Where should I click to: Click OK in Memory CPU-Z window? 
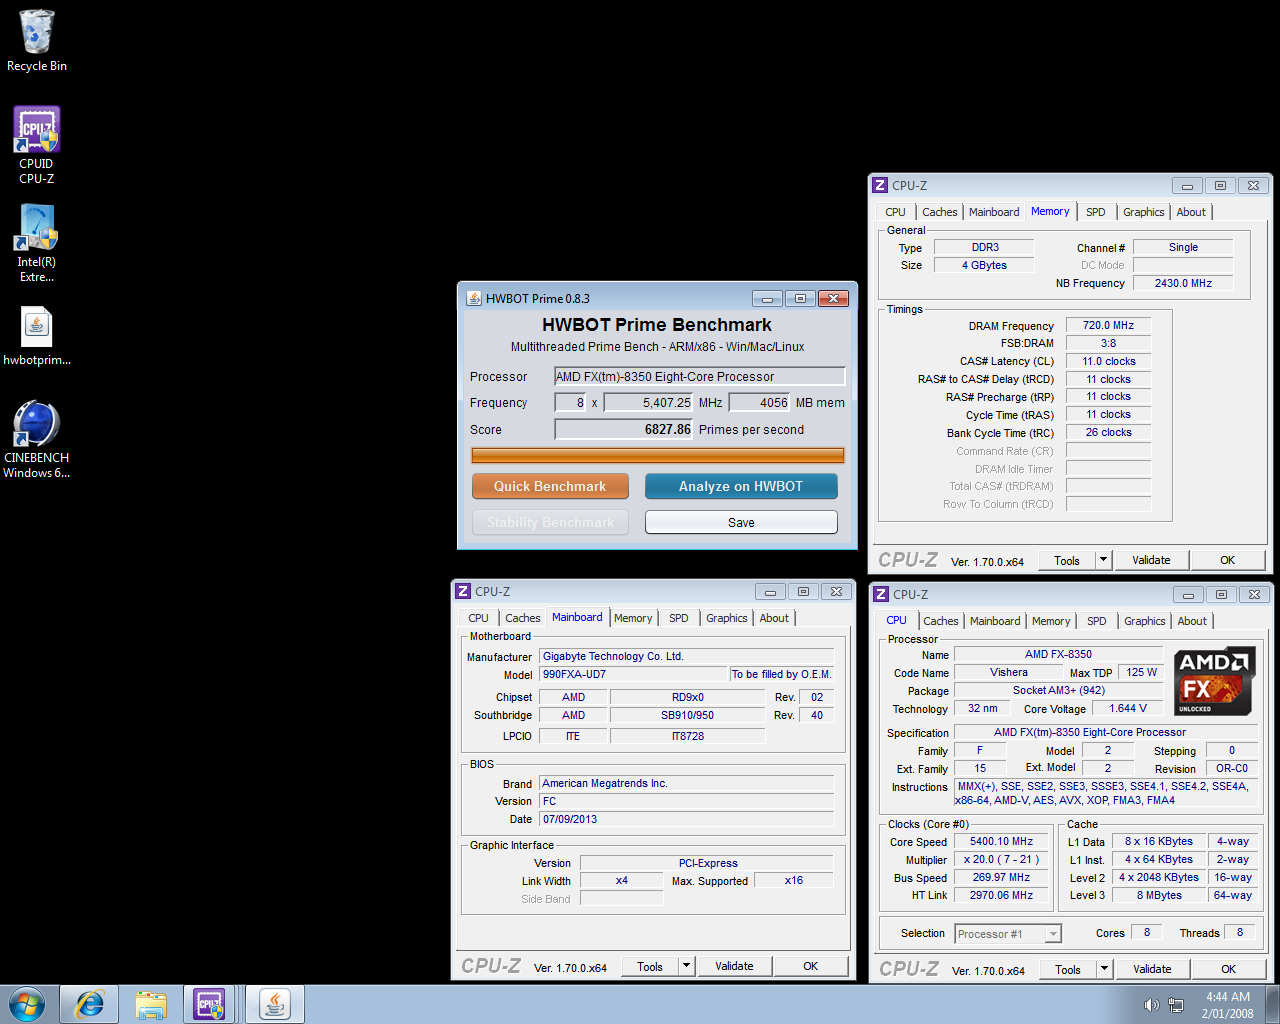tap(1227, 560)
